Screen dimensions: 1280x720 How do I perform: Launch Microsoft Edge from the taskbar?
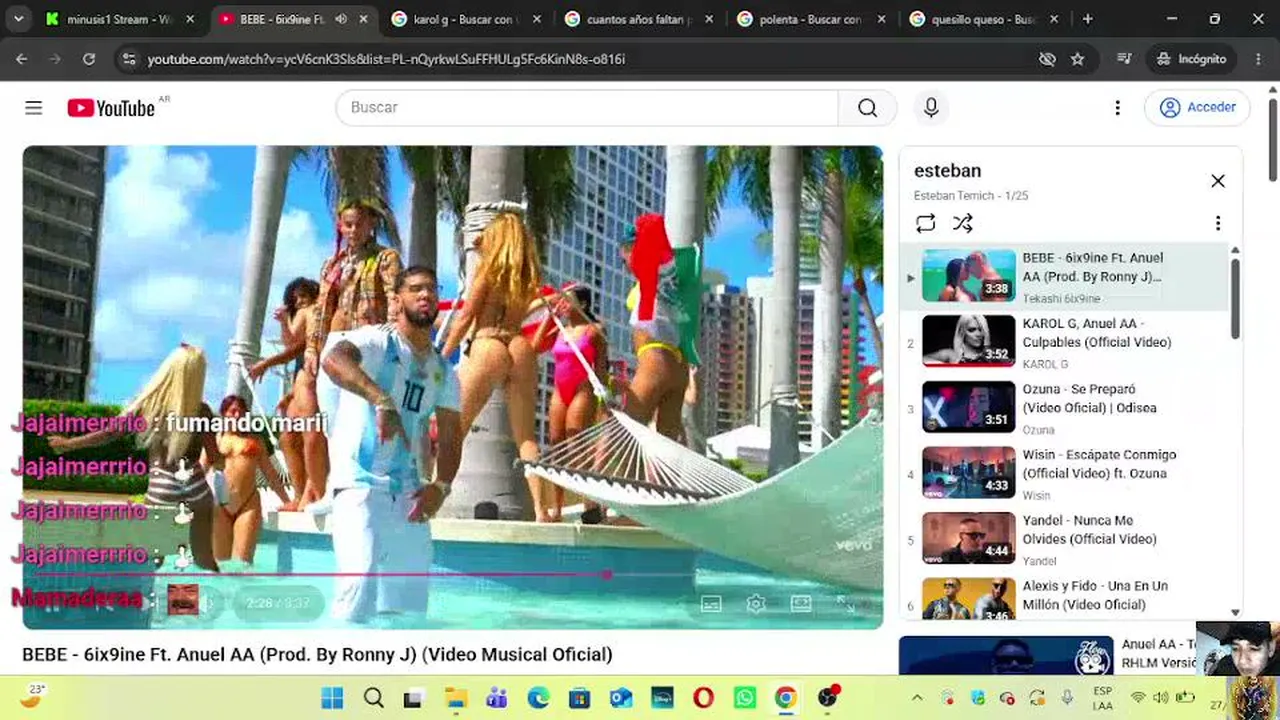538,698
